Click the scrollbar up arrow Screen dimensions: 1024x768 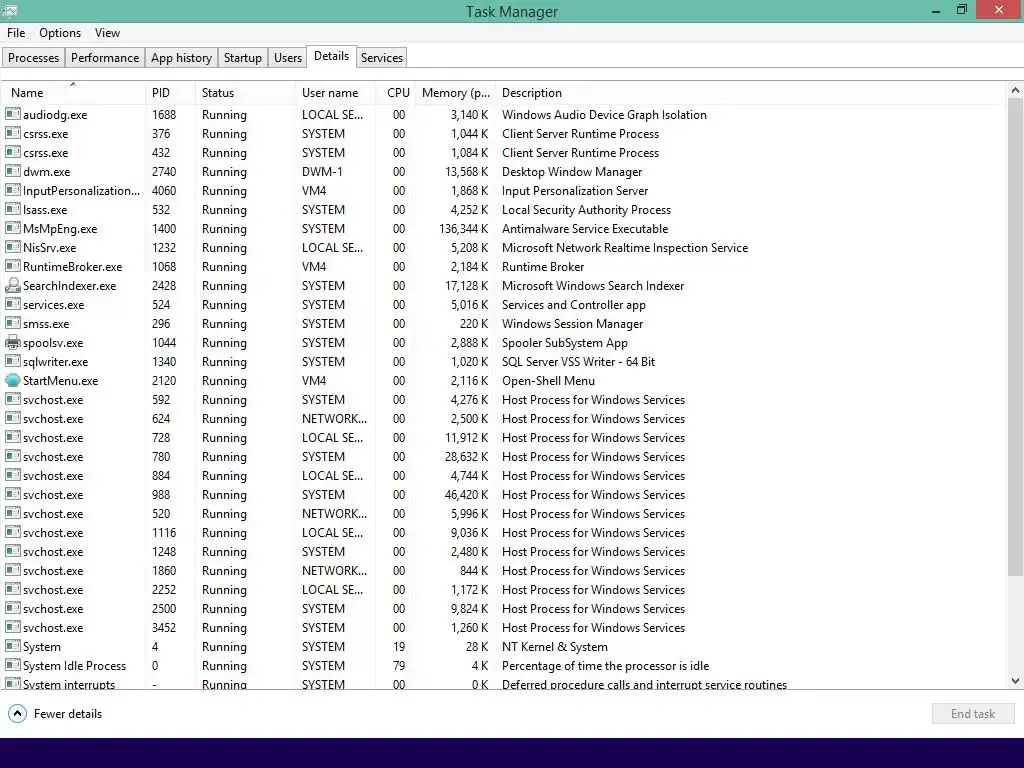[x=1015, y=91]
